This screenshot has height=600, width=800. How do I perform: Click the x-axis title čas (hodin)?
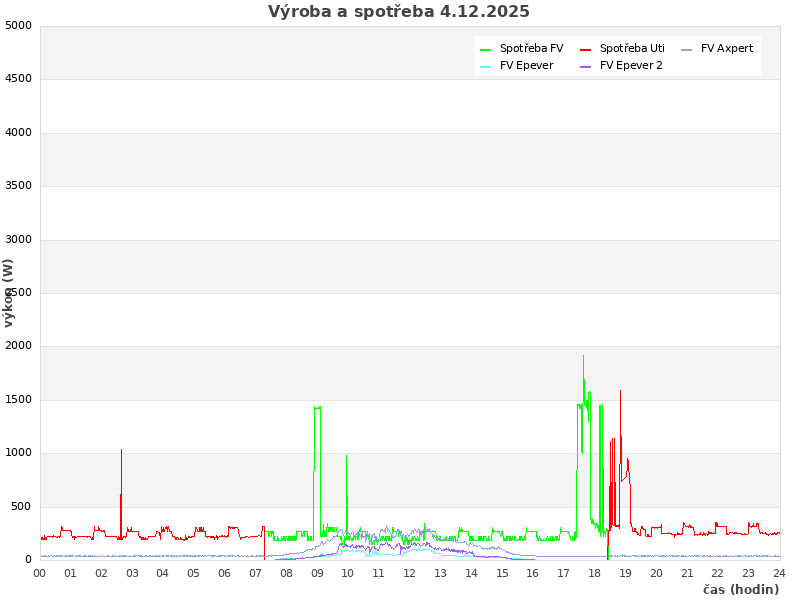[740, 590]
